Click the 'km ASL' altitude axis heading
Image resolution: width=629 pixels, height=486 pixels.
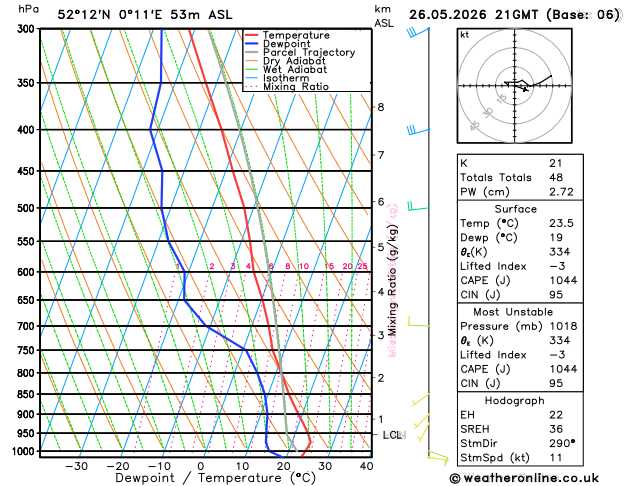(384, 16)
